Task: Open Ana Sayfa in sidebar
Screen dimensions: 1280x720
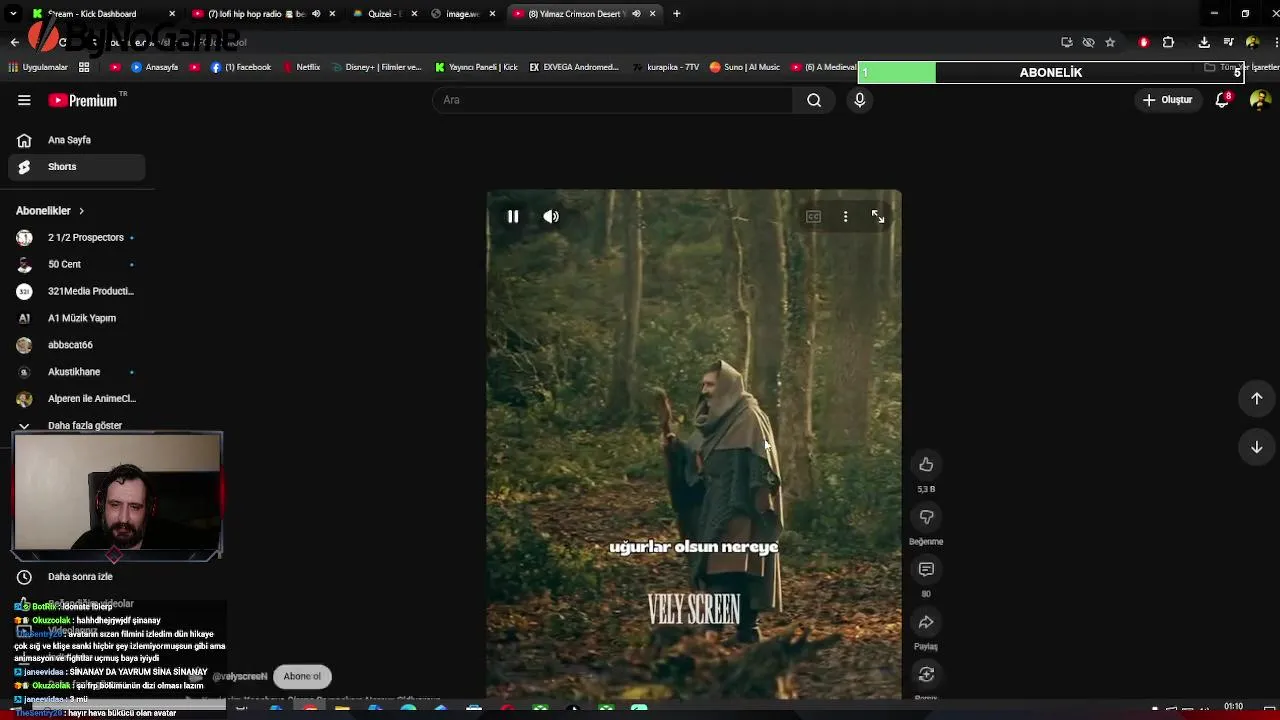Action: (76, 140)
